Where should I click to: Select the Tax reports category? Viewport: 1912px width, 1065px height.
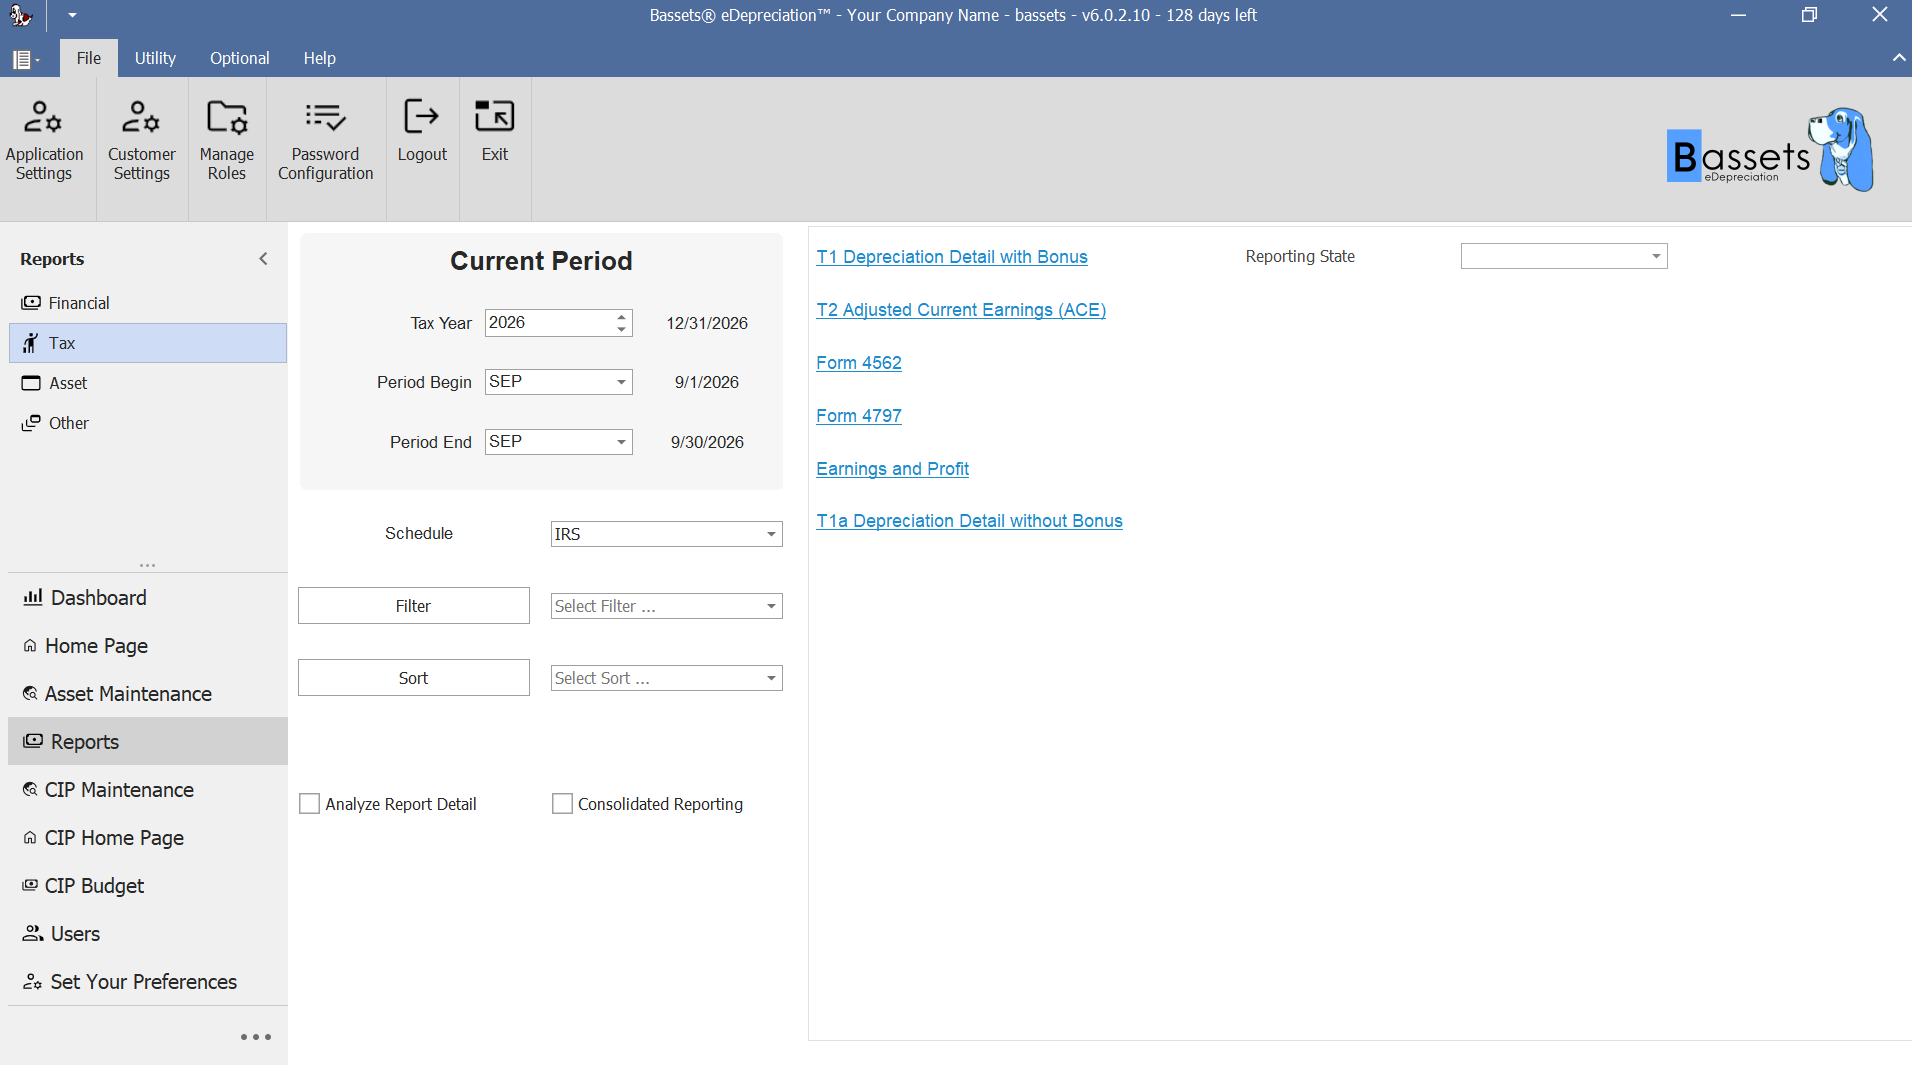(148, 343)
